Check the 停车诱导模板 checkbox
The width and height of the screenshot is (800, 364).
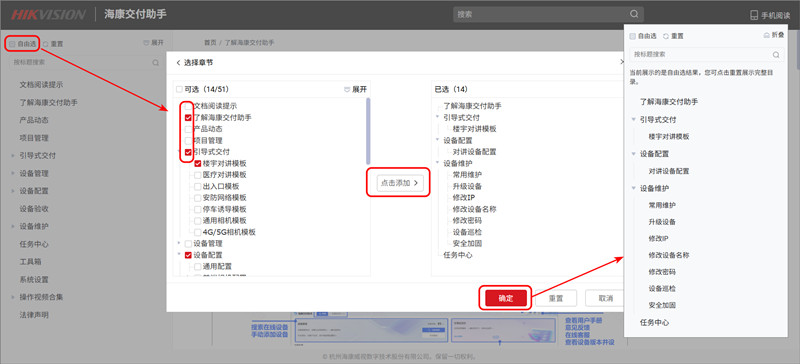197,209
